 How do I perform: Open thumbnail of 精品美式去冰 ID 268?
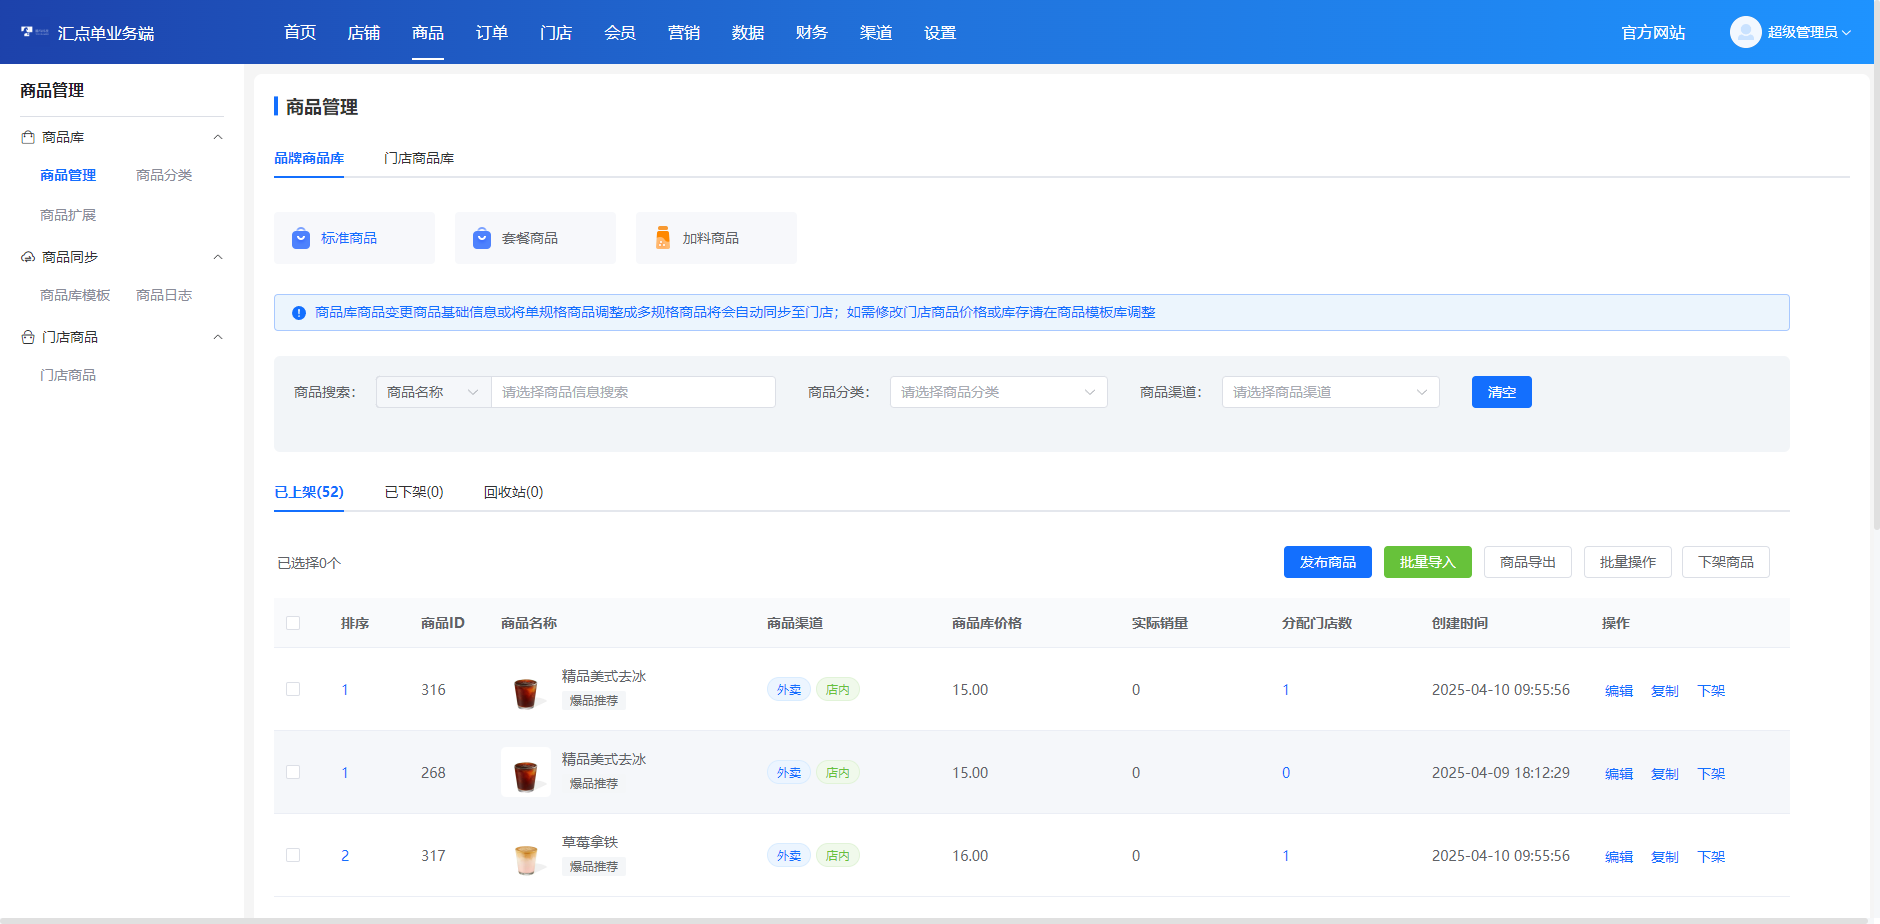point(526,772)
